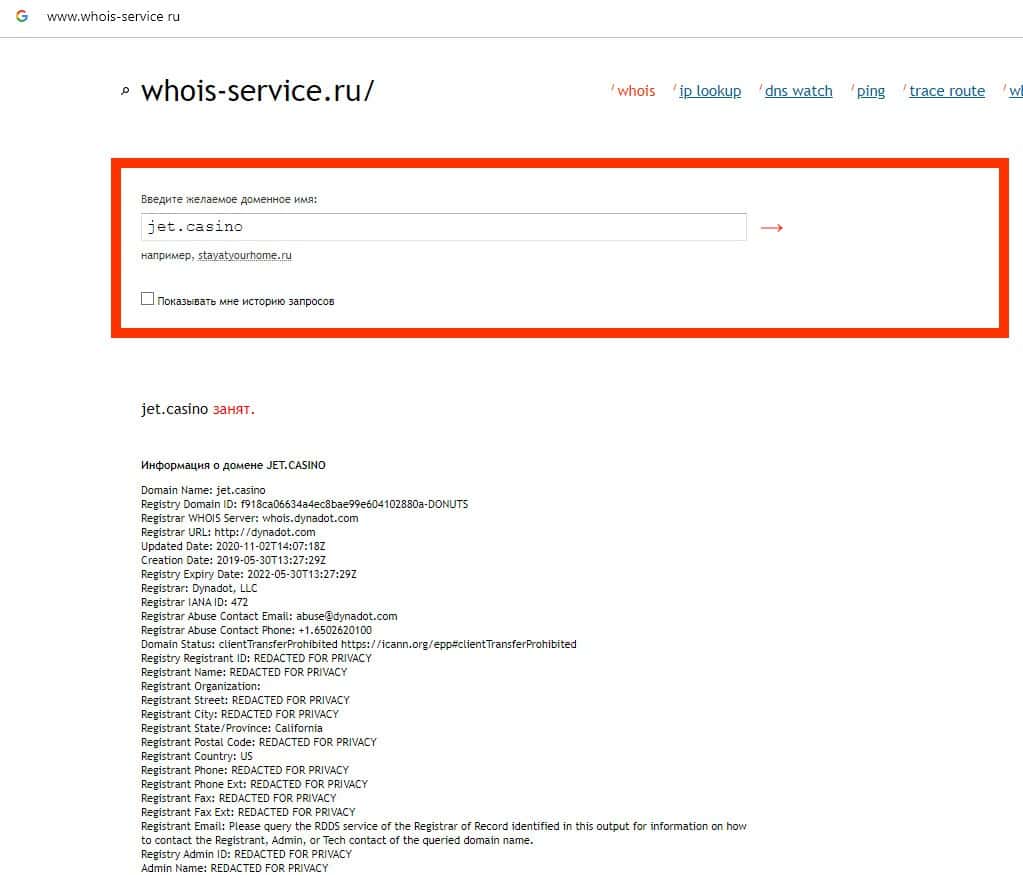Image resolution: width=1023 pixels, height=875 pixels.
Task: Click the Creation Date 2019-05-30 line
Action: tap(233, 560)
